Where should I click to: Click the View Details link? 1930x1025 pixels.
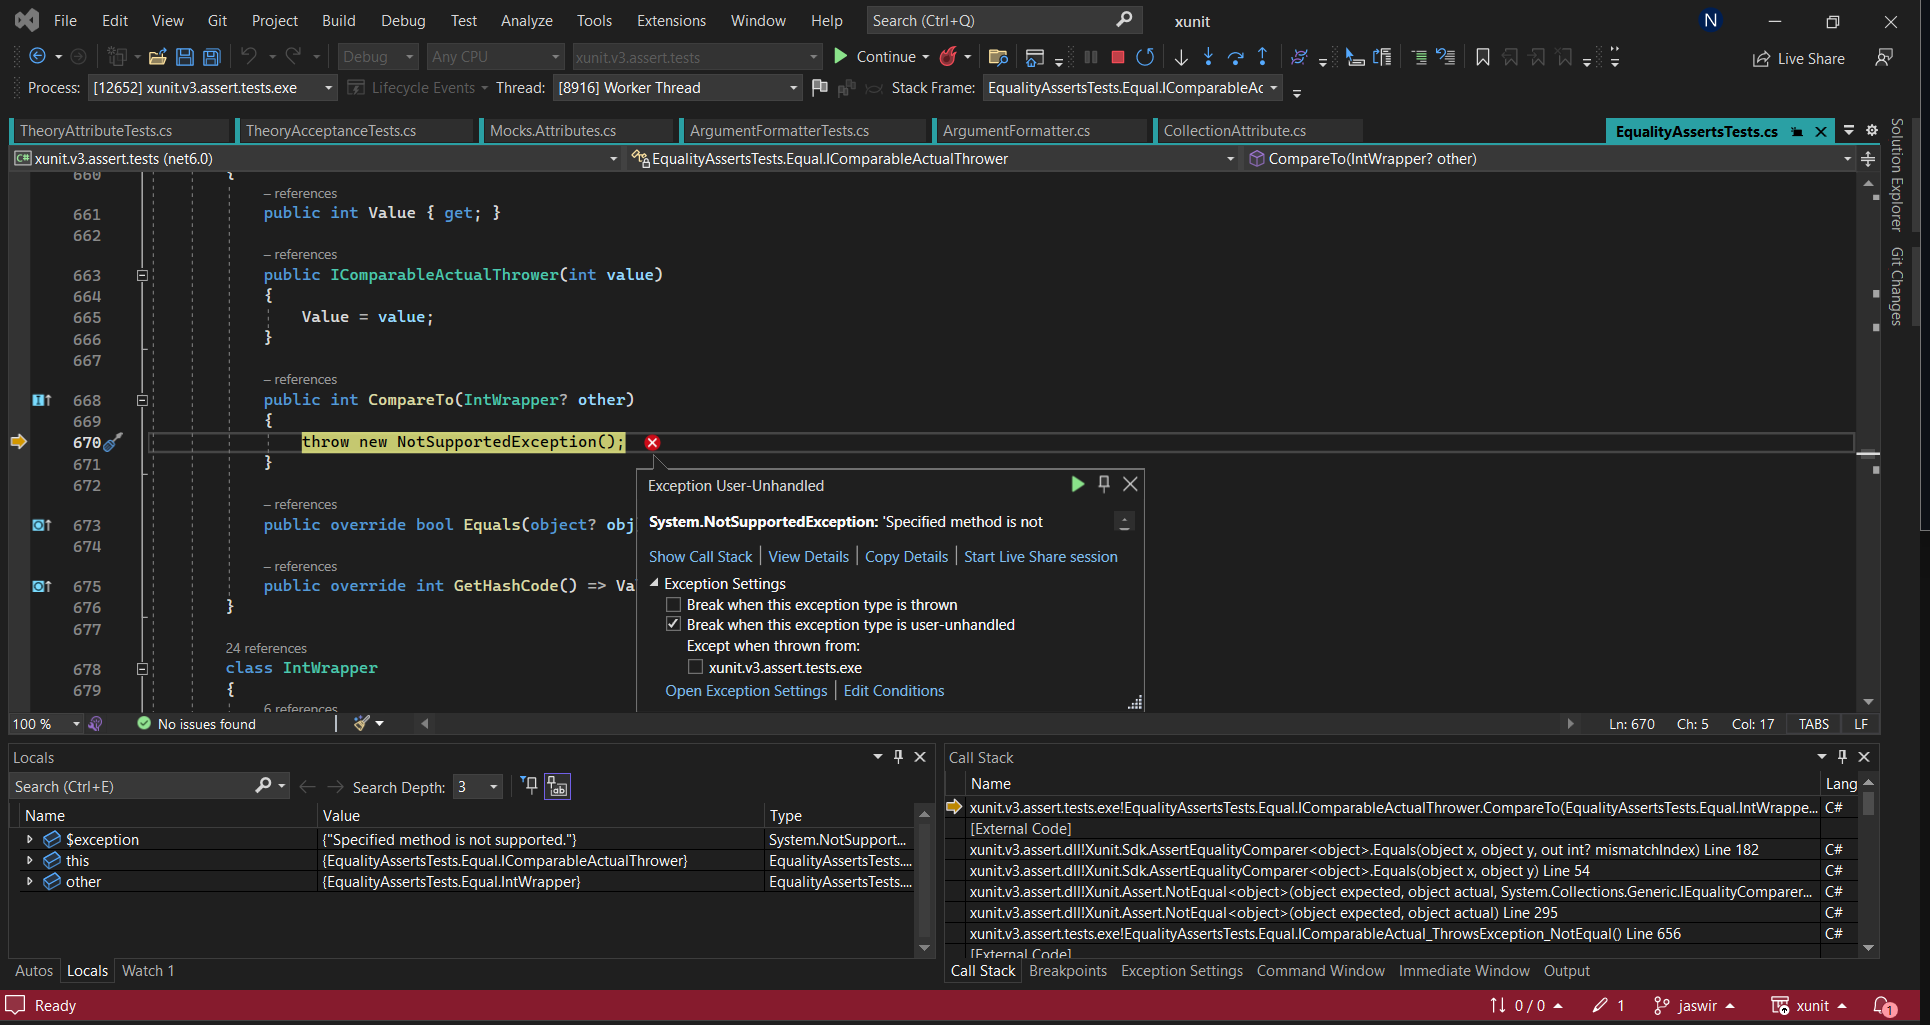pyautogui.click(x=808, y=557)
